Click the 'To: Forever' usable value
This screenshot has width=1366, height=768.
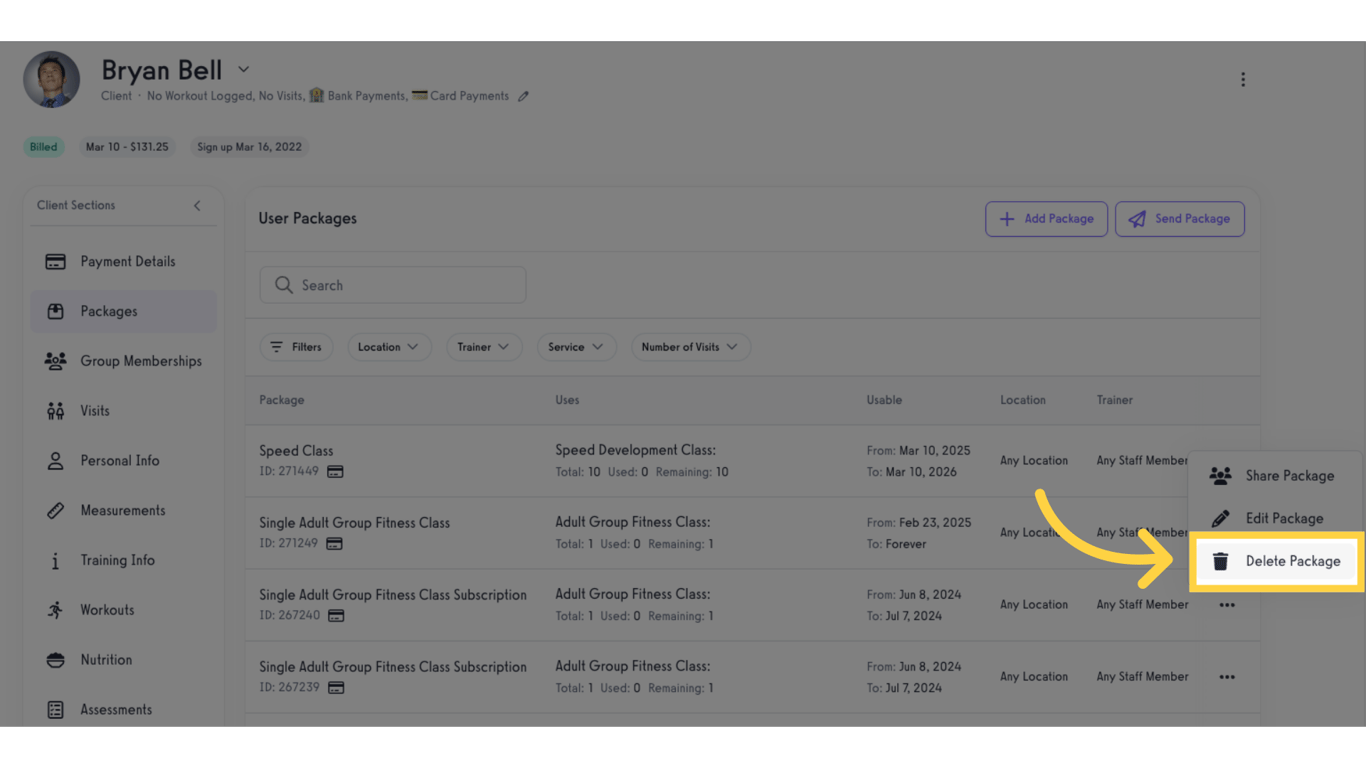click(x=896, y=544)
